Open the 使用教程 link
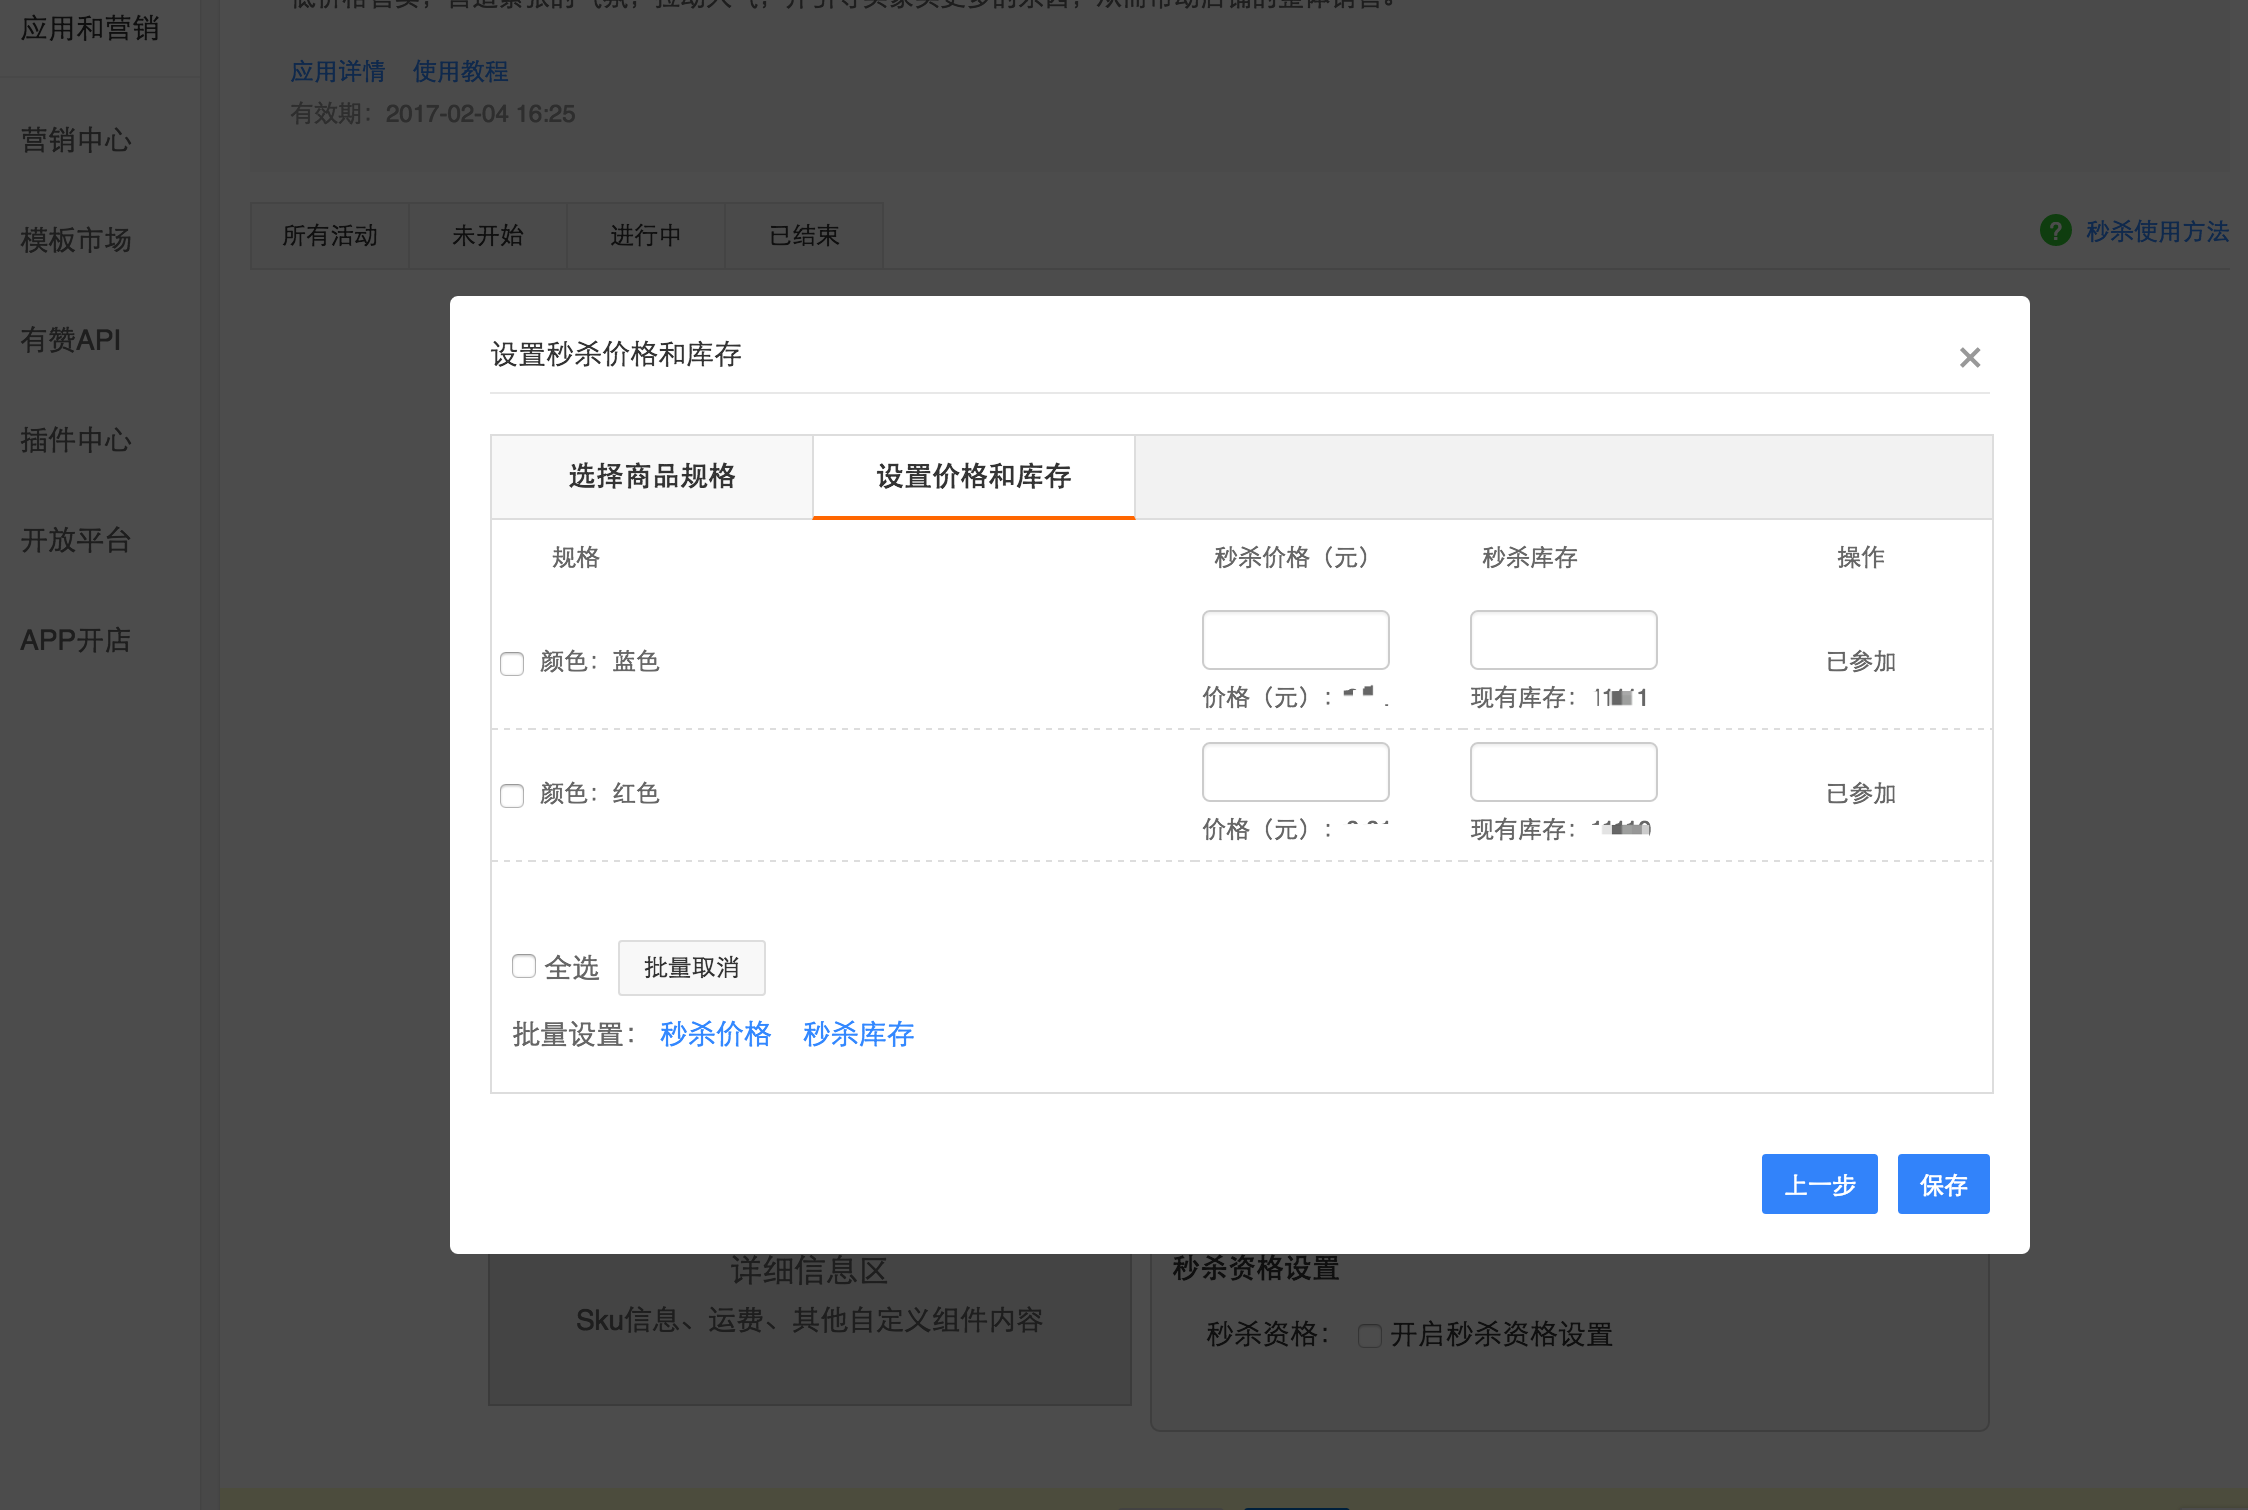 [x=461, y=71]
